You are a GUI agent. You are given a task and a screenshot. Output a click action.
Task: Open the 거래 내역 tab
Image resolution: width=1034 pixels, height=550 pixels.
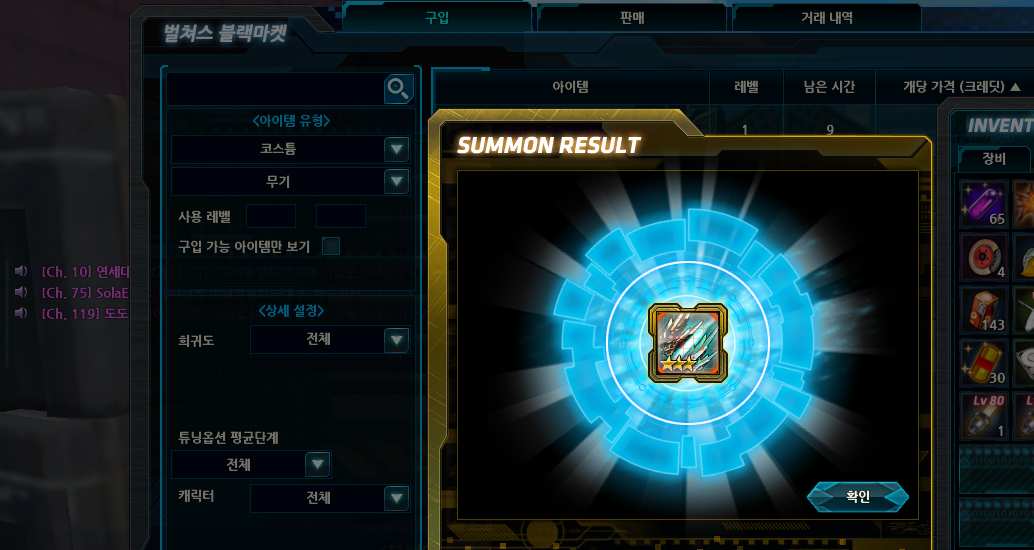click(827, 18)
